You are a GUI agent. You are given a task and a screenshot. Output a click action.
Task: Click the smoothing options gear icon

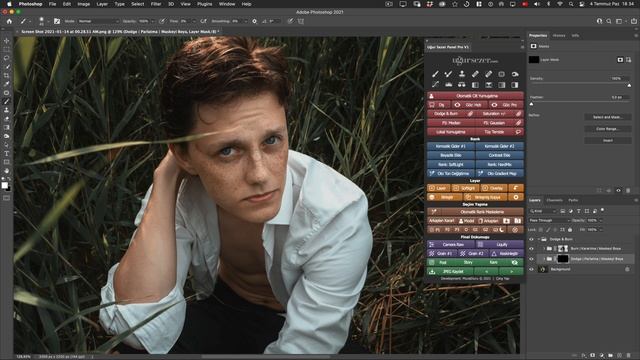click(x=254, y=21)
